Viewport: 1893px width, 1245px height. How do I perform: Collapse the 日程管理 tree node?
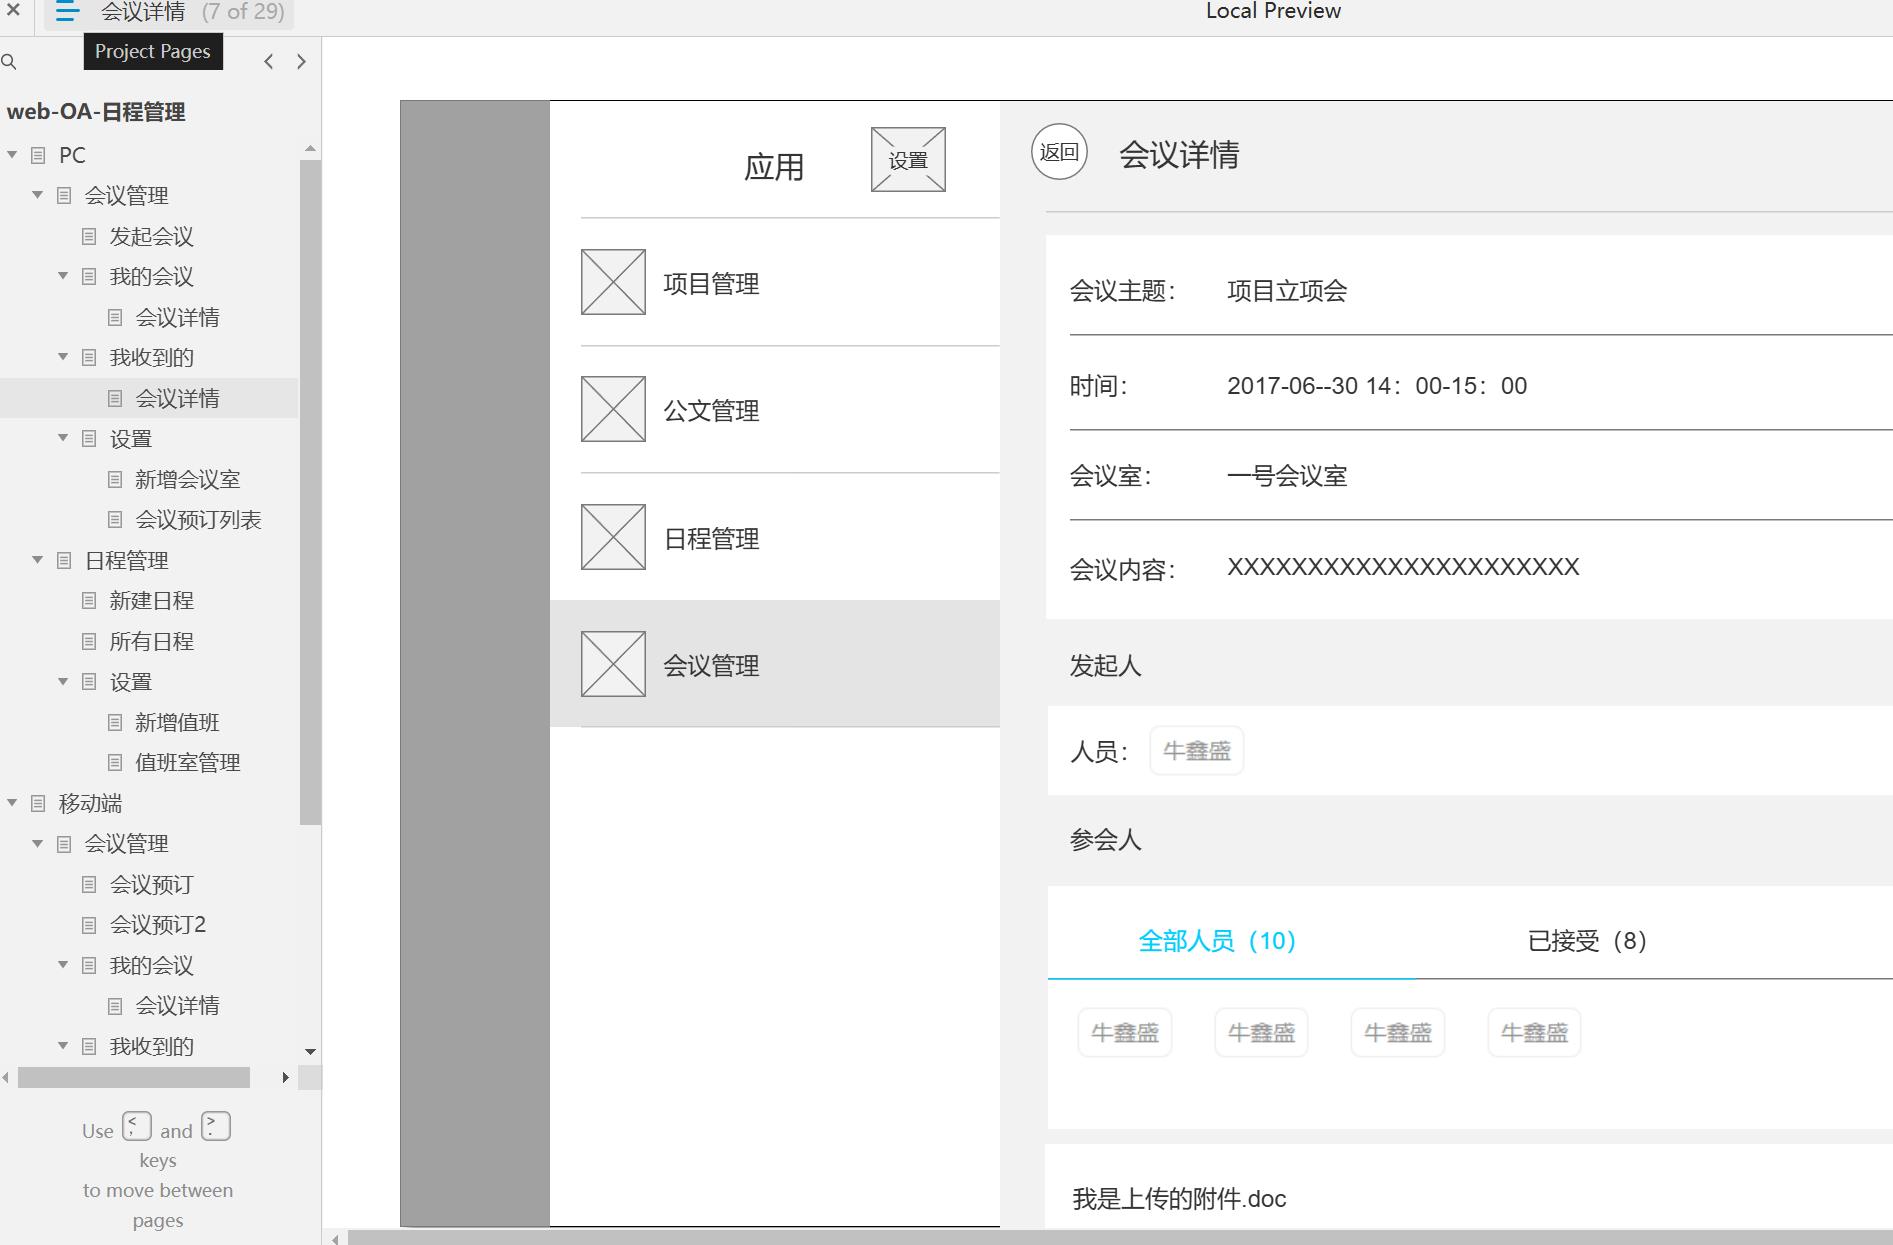(37, 560)
